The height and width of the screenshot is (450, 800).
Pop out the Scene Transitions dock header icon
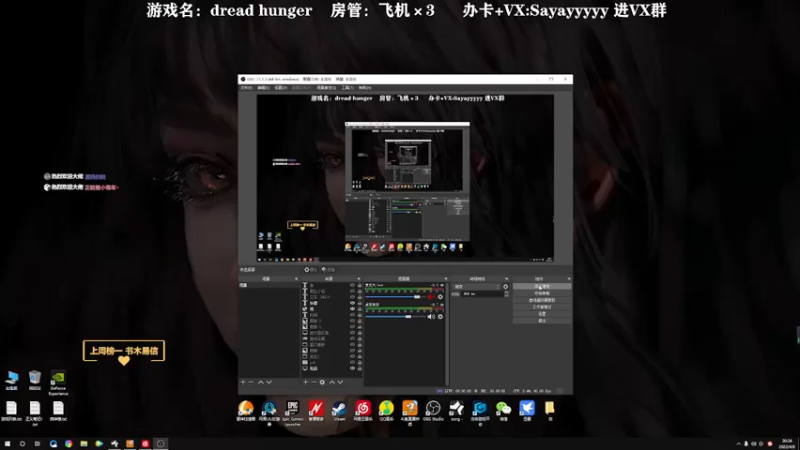[x=507, y=279]
